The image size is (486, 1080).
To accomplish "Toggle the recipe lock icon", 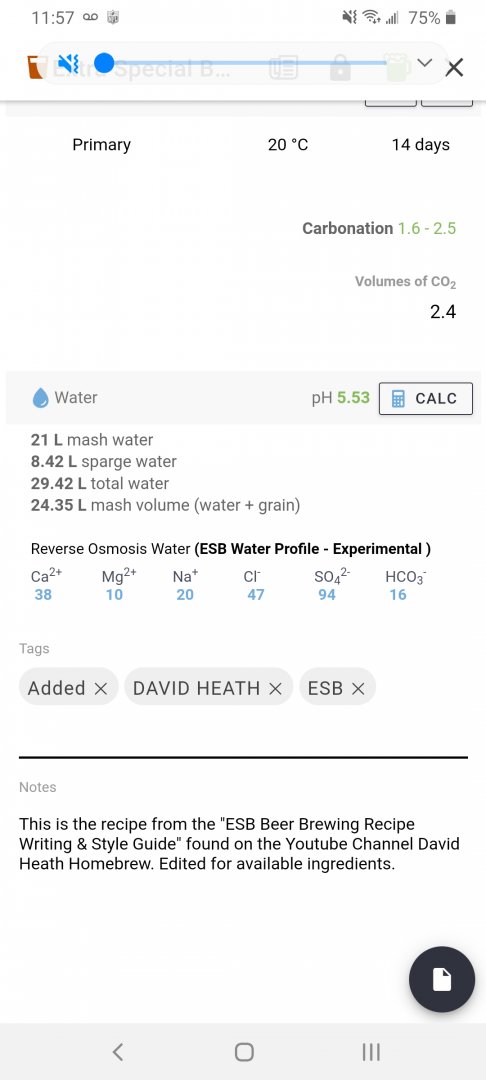I will 339,68.
